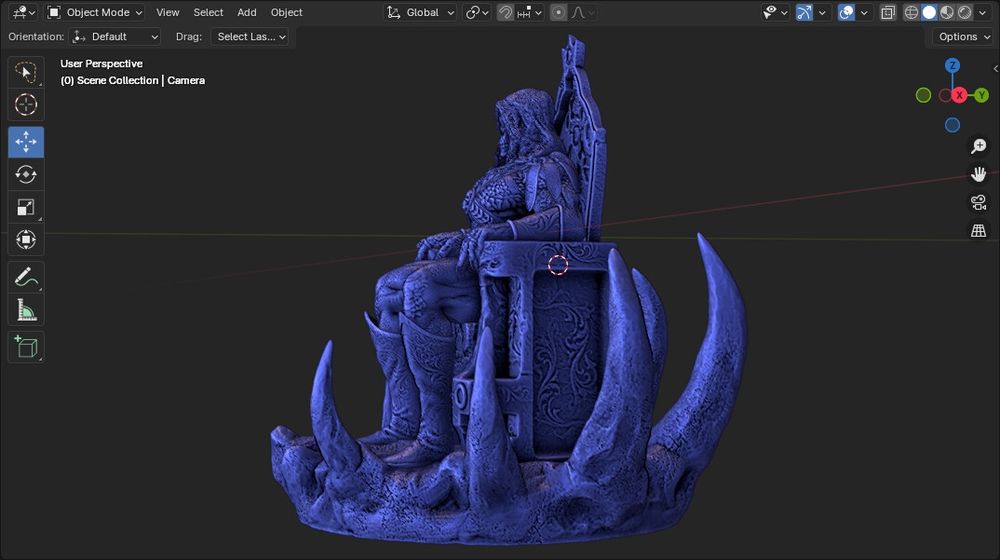The image size is (1000, 560).
Task: Enable proportional editing
Action: (x=559, y=13)
